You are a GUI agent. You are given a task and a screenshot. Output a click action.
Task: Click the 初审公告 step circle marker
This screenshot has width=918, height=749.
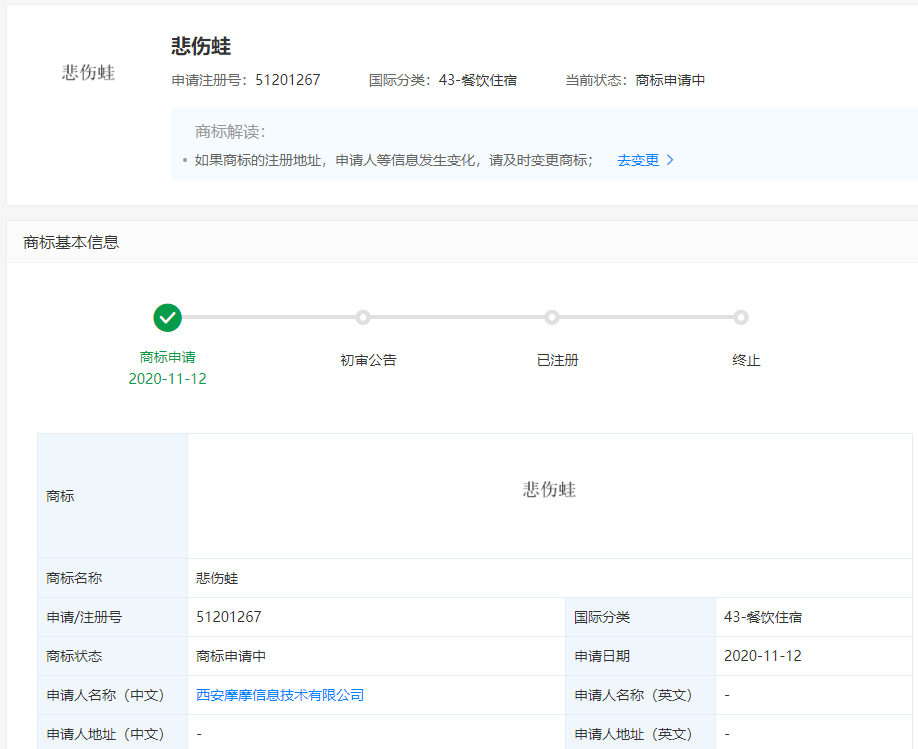click(363, 317)
